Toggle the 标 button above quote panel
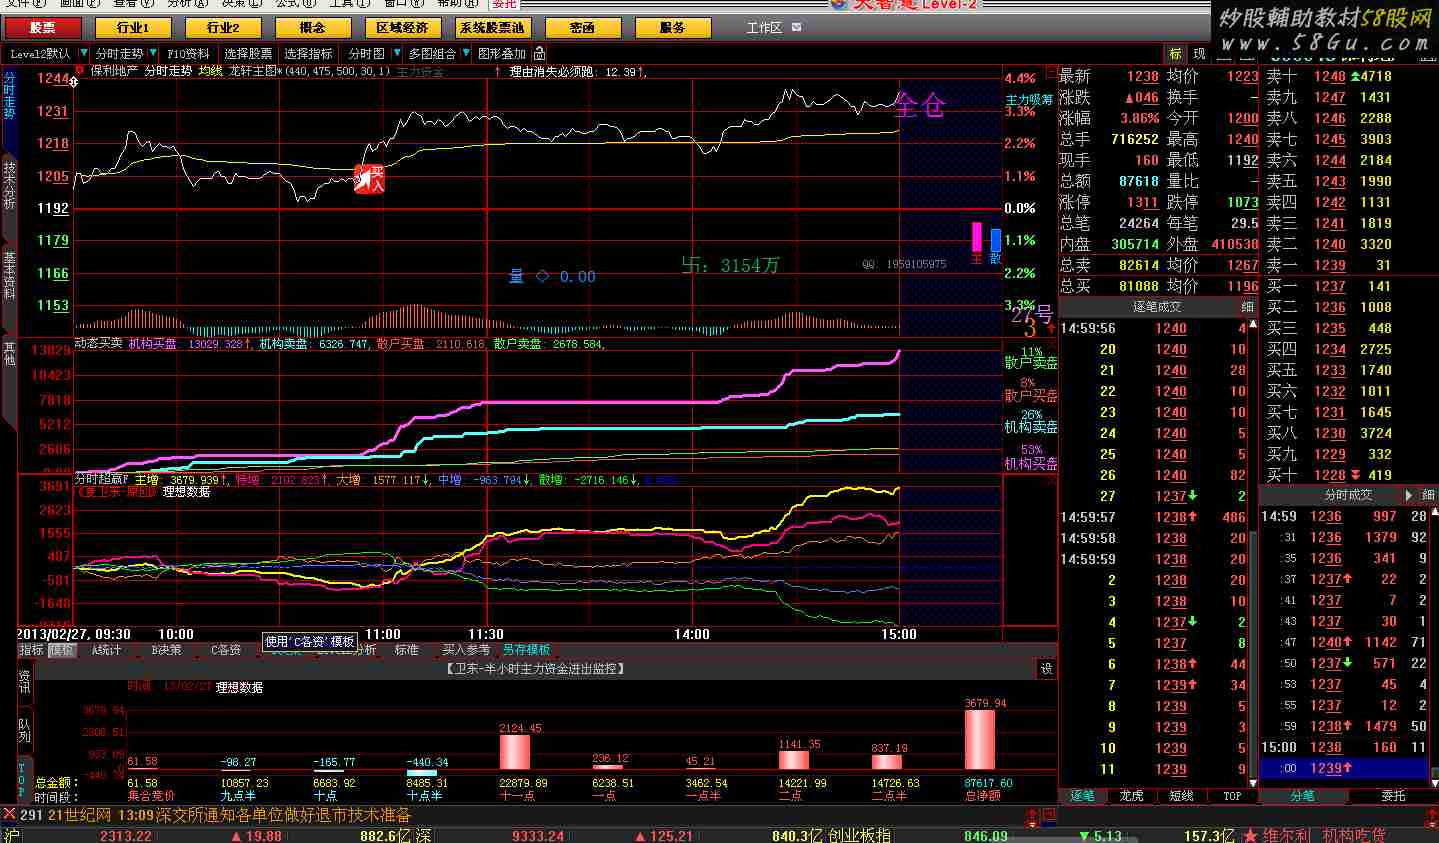The image size is (1439, 843). click(1175, 54)
